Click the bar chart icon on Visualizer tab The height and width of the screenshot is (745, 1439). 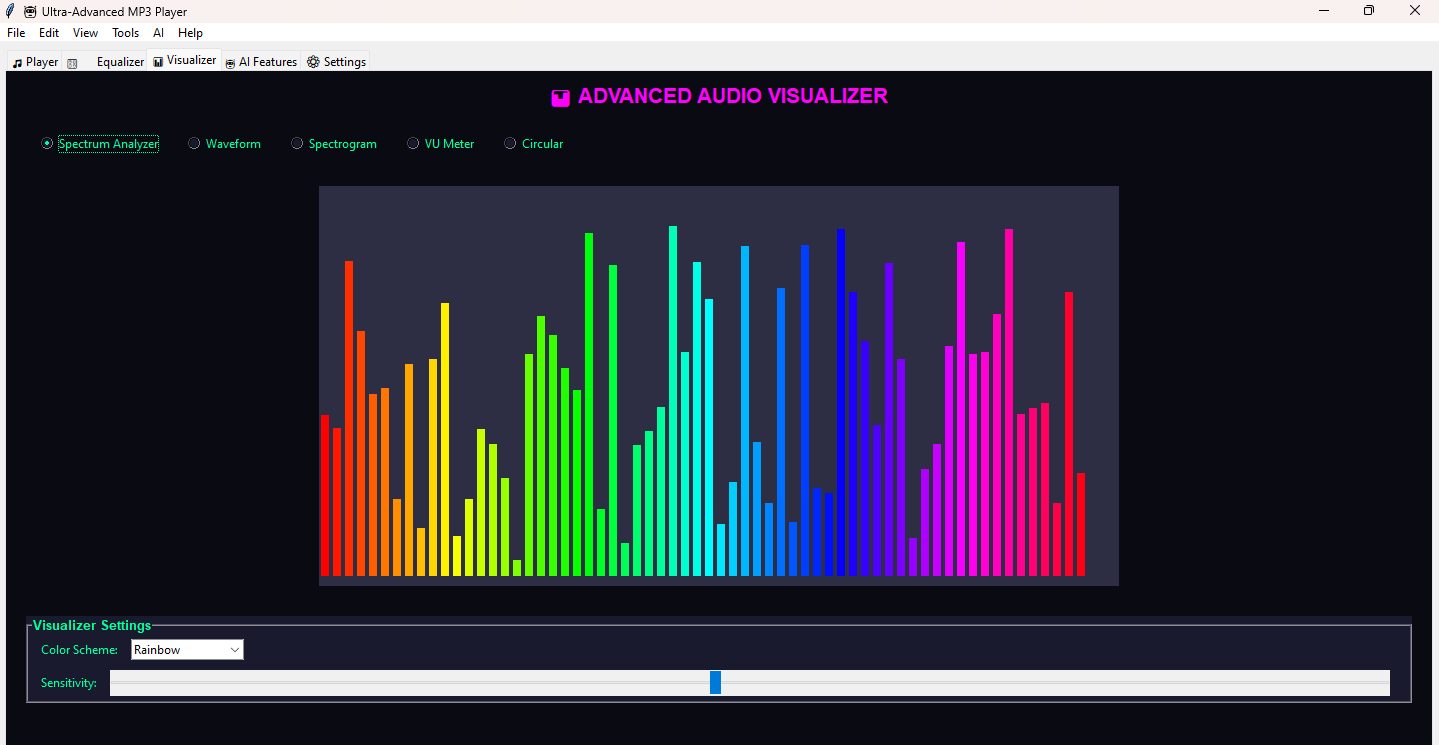point(158,61)
